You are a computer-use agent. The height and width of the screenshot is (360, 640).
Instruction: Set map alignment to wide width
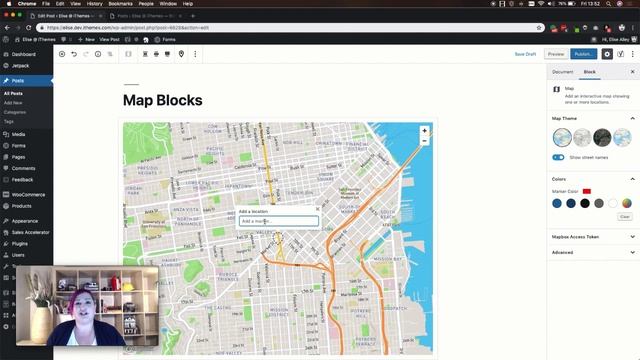pos(156,54)
